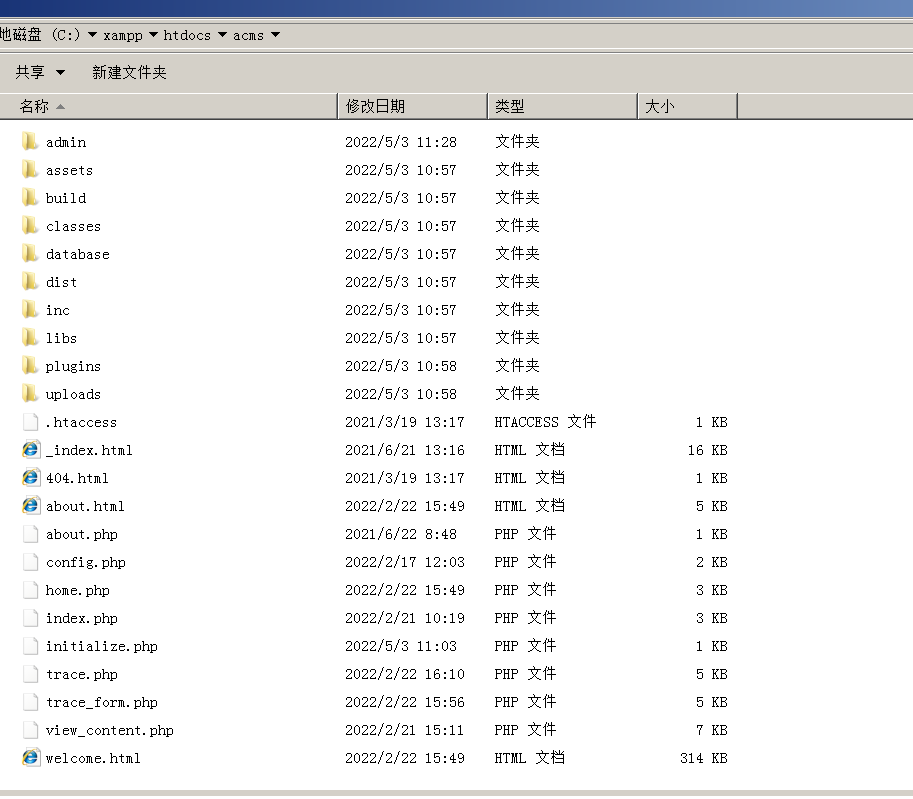
Task: Click the initialize.php file icon
Action: 30,645
